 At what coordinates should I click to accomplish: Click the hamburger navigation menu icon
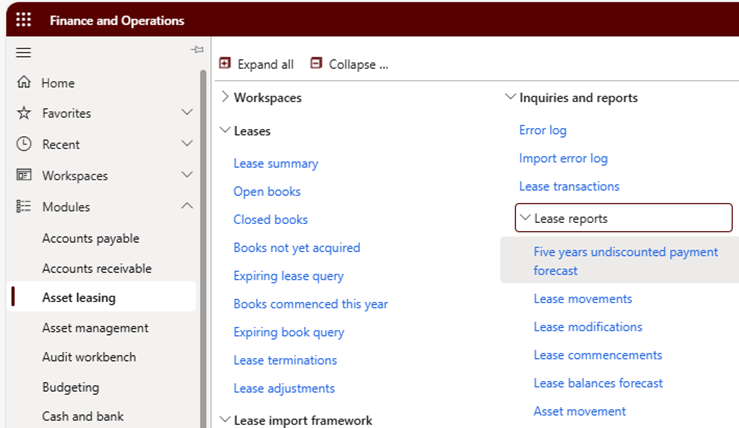tap(23, 52)
